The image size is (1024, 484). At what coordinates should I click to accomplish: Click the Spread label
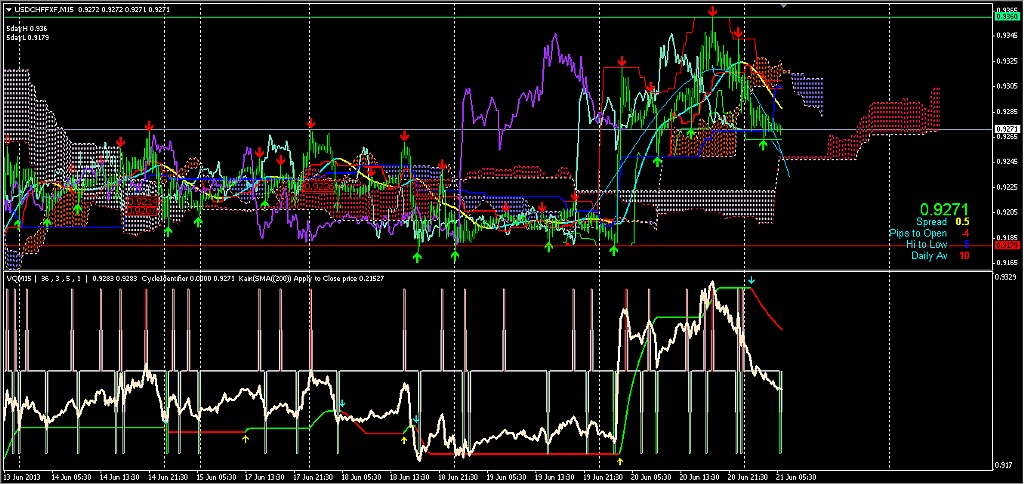[930, 222]
